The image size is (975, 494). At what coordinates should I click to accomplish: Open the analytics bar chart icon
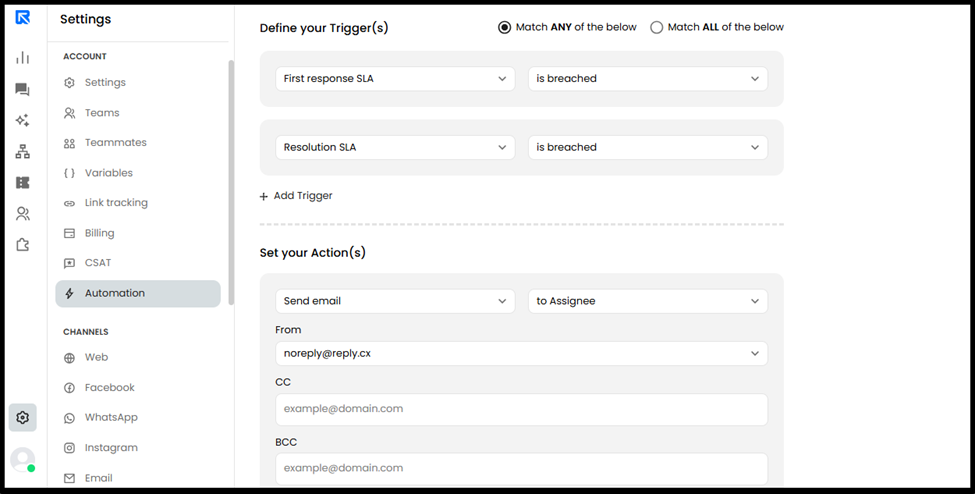(22, 58)
